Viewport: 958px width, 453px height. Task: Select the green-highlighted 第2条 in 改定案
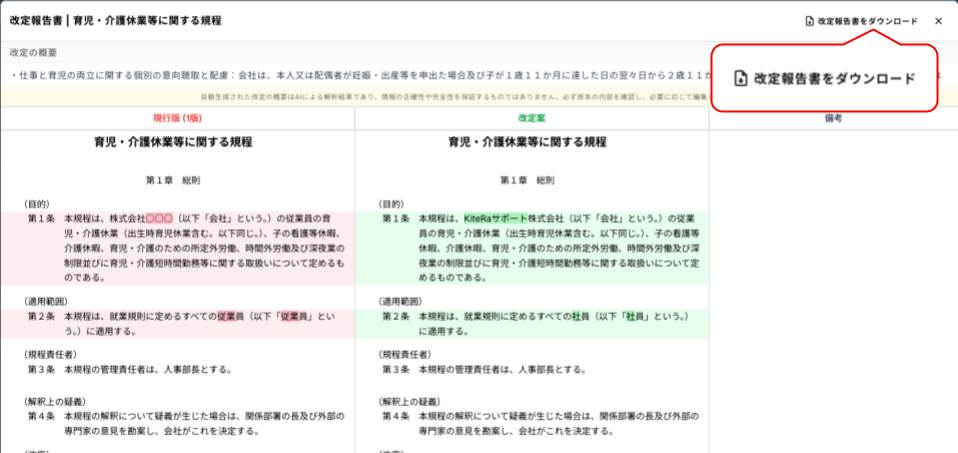[x=398, y=316]
